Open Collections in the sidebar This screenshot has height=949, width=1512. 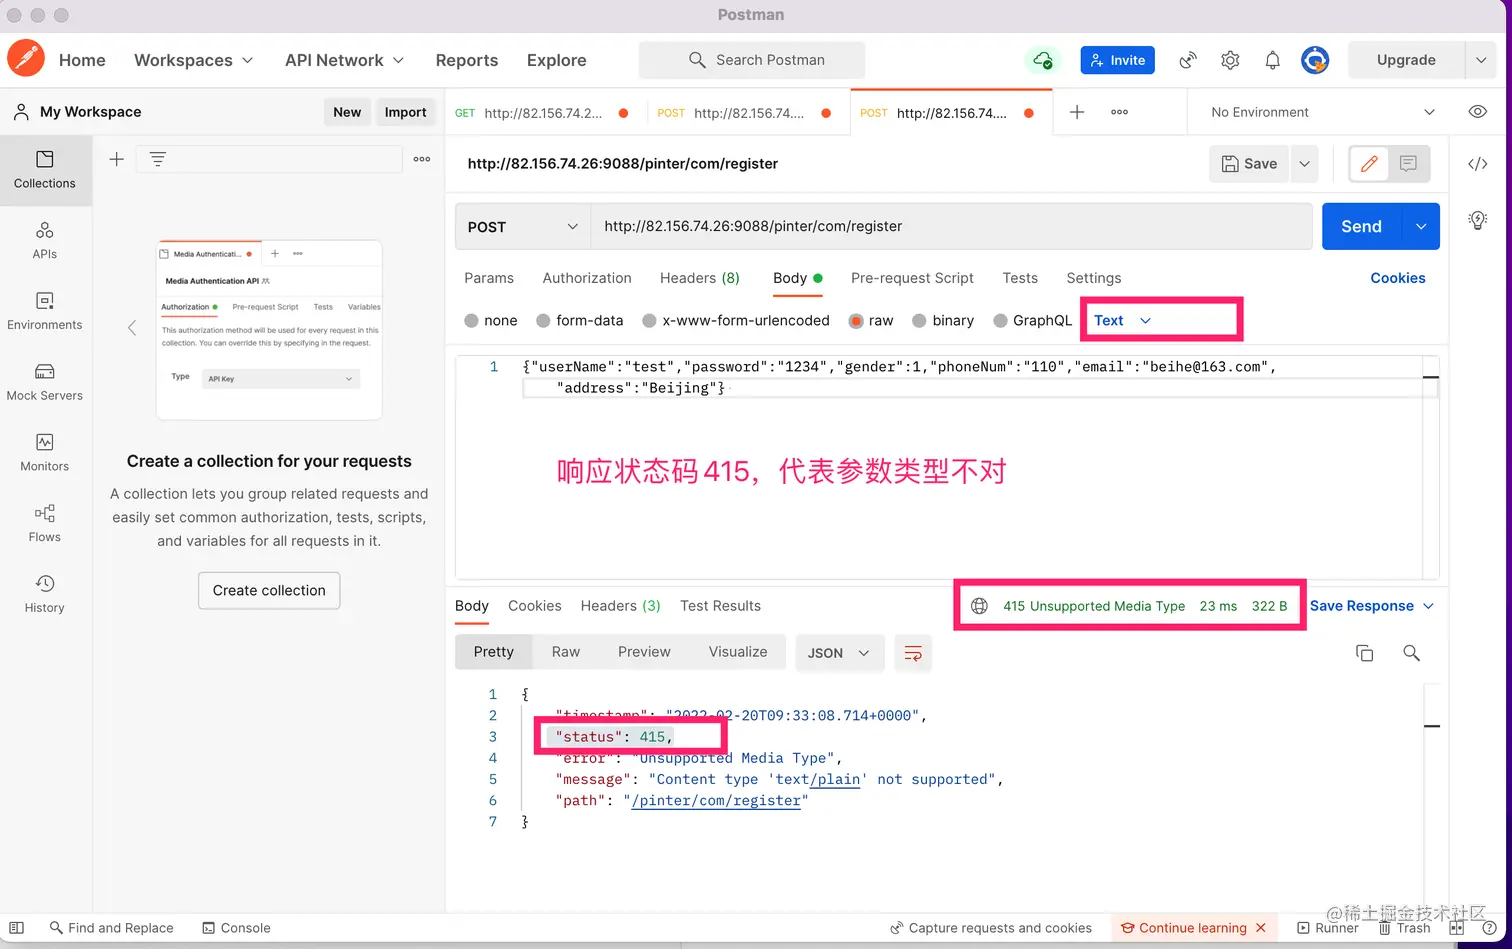pos(45,170)
